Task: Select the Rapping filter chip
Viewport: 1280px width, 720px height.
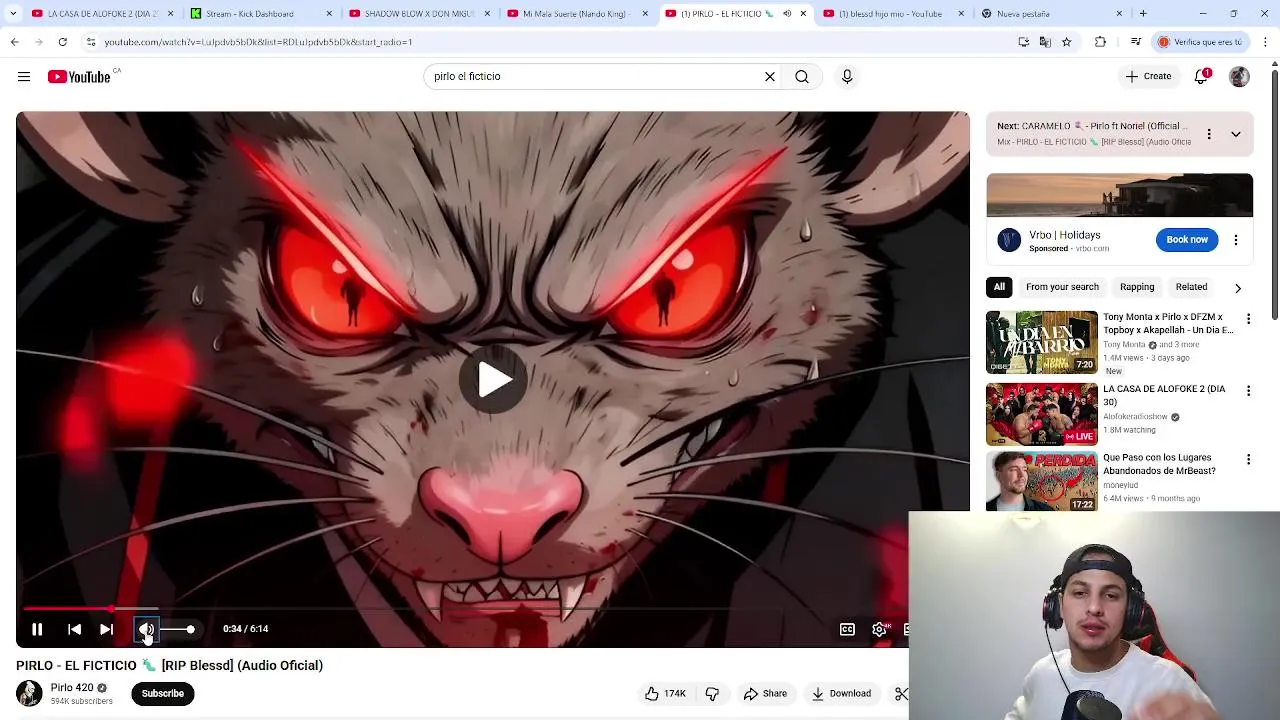Action: click(1137, 287)
